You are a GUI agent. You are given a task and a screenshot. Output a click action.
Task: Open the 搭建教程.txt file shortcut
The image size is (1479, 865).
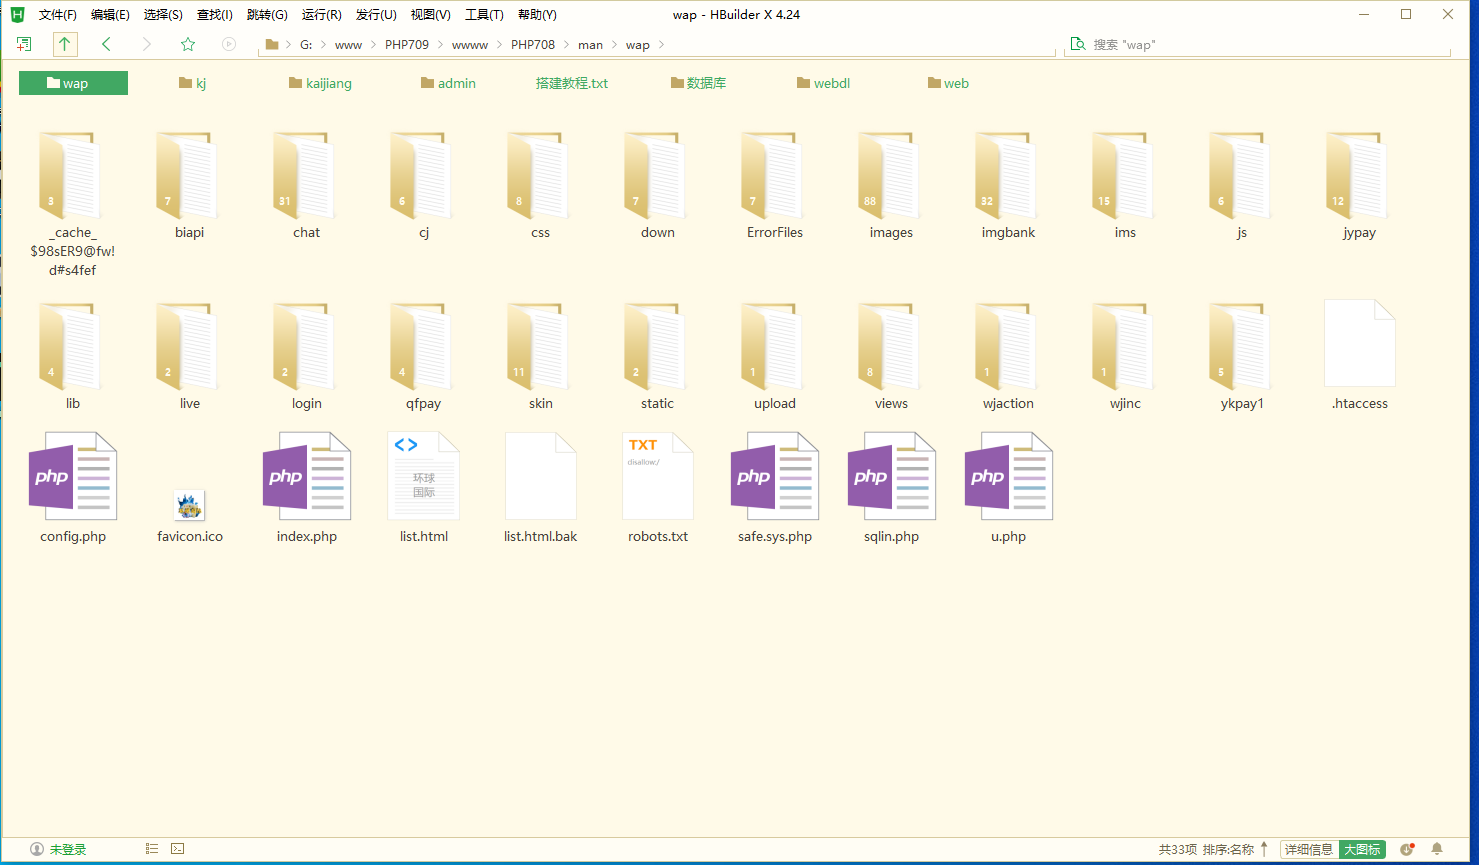(x=571, y=83)
